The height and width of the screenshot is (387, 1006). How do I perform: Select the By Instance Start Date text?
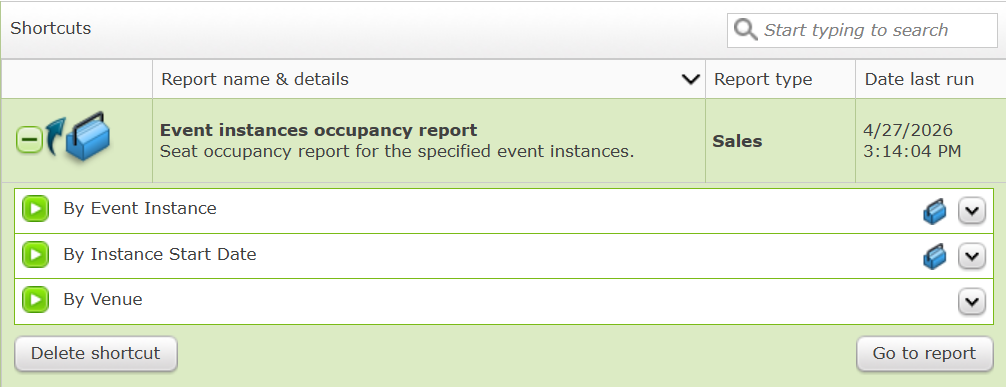[160, 255]
